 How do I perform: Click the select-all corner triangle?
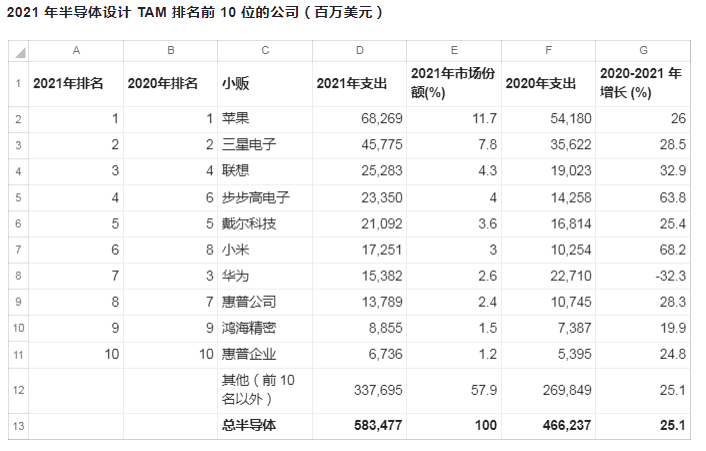[19, 50]
